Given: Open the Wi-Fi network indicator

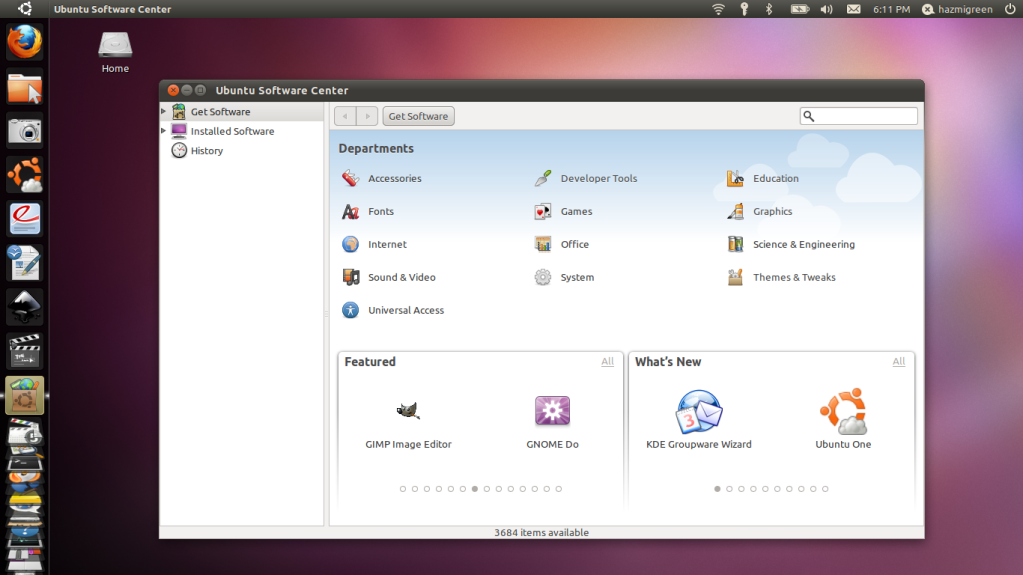Looking at the screenshot, I should [x=718, y=9].
